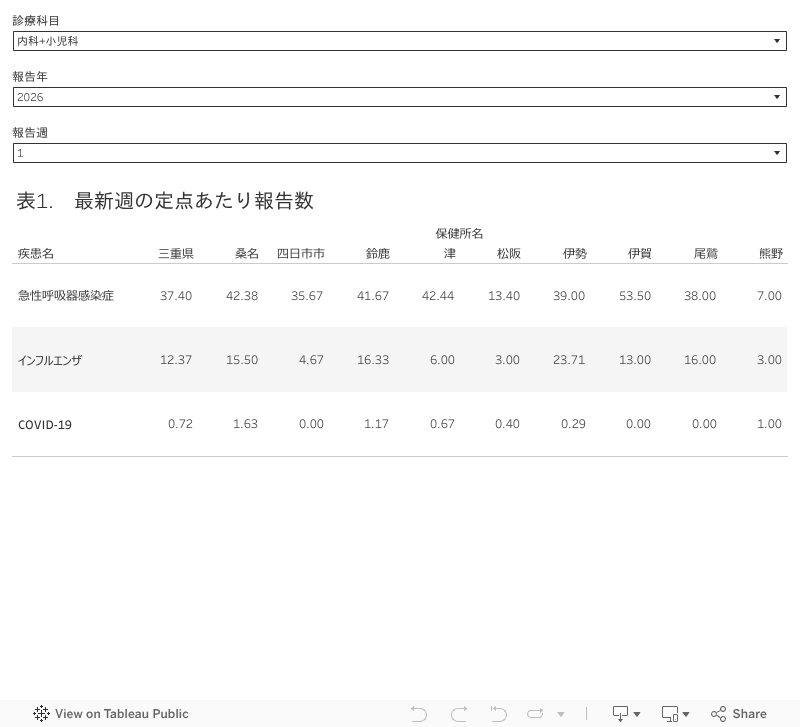Open the 診療科目 dropdown
This screenshot has width=800, height=727.
pyautogui.click(x=399, y=41)
